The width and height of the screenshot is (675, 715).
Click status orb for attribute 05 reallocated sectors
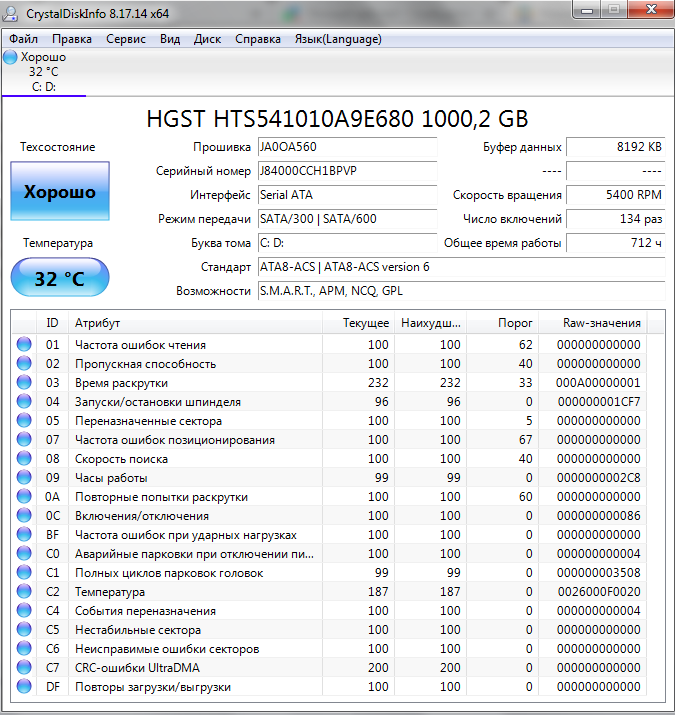point(24,421)
